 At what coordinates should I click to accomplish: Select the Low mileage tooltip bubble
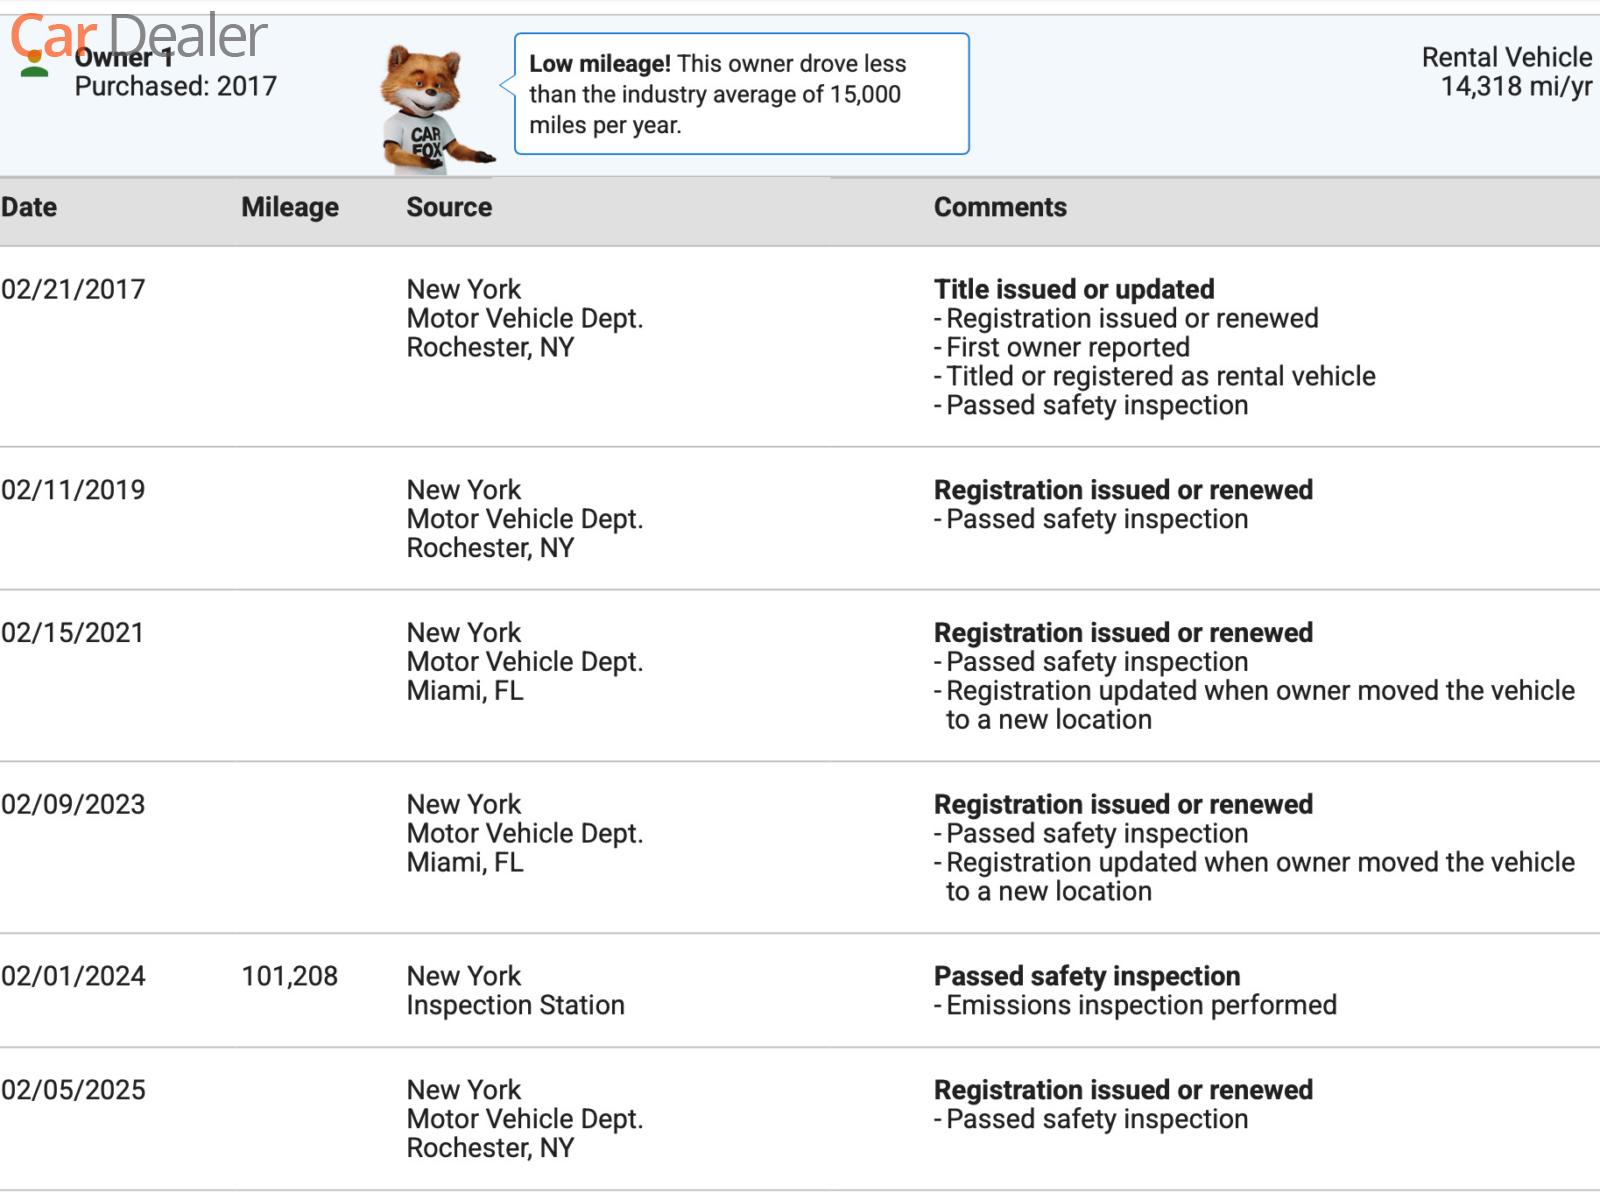pos(741,94)
